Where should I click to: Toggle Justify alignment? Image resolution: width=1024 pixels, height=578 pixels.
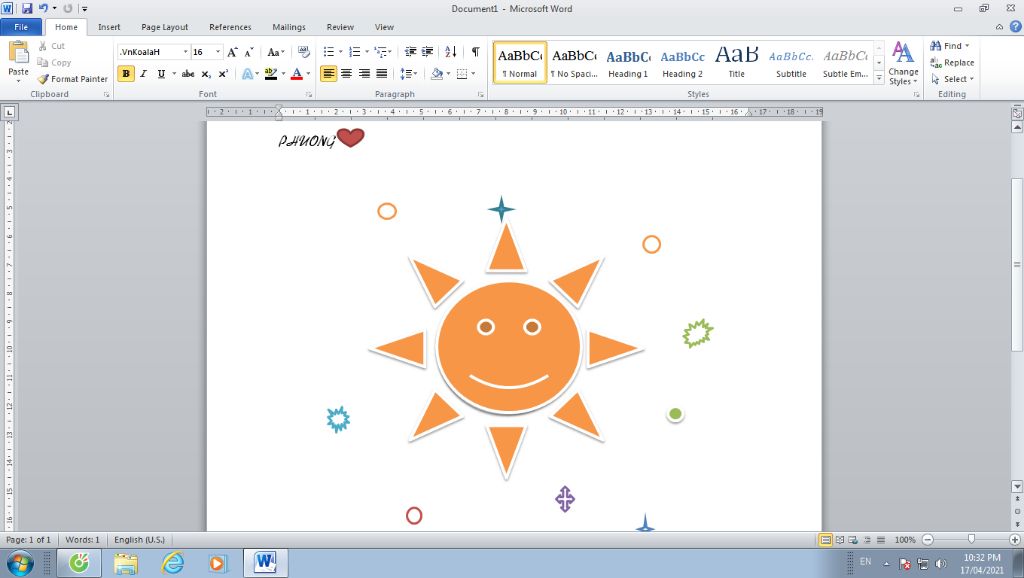click(x=381, y=74)
